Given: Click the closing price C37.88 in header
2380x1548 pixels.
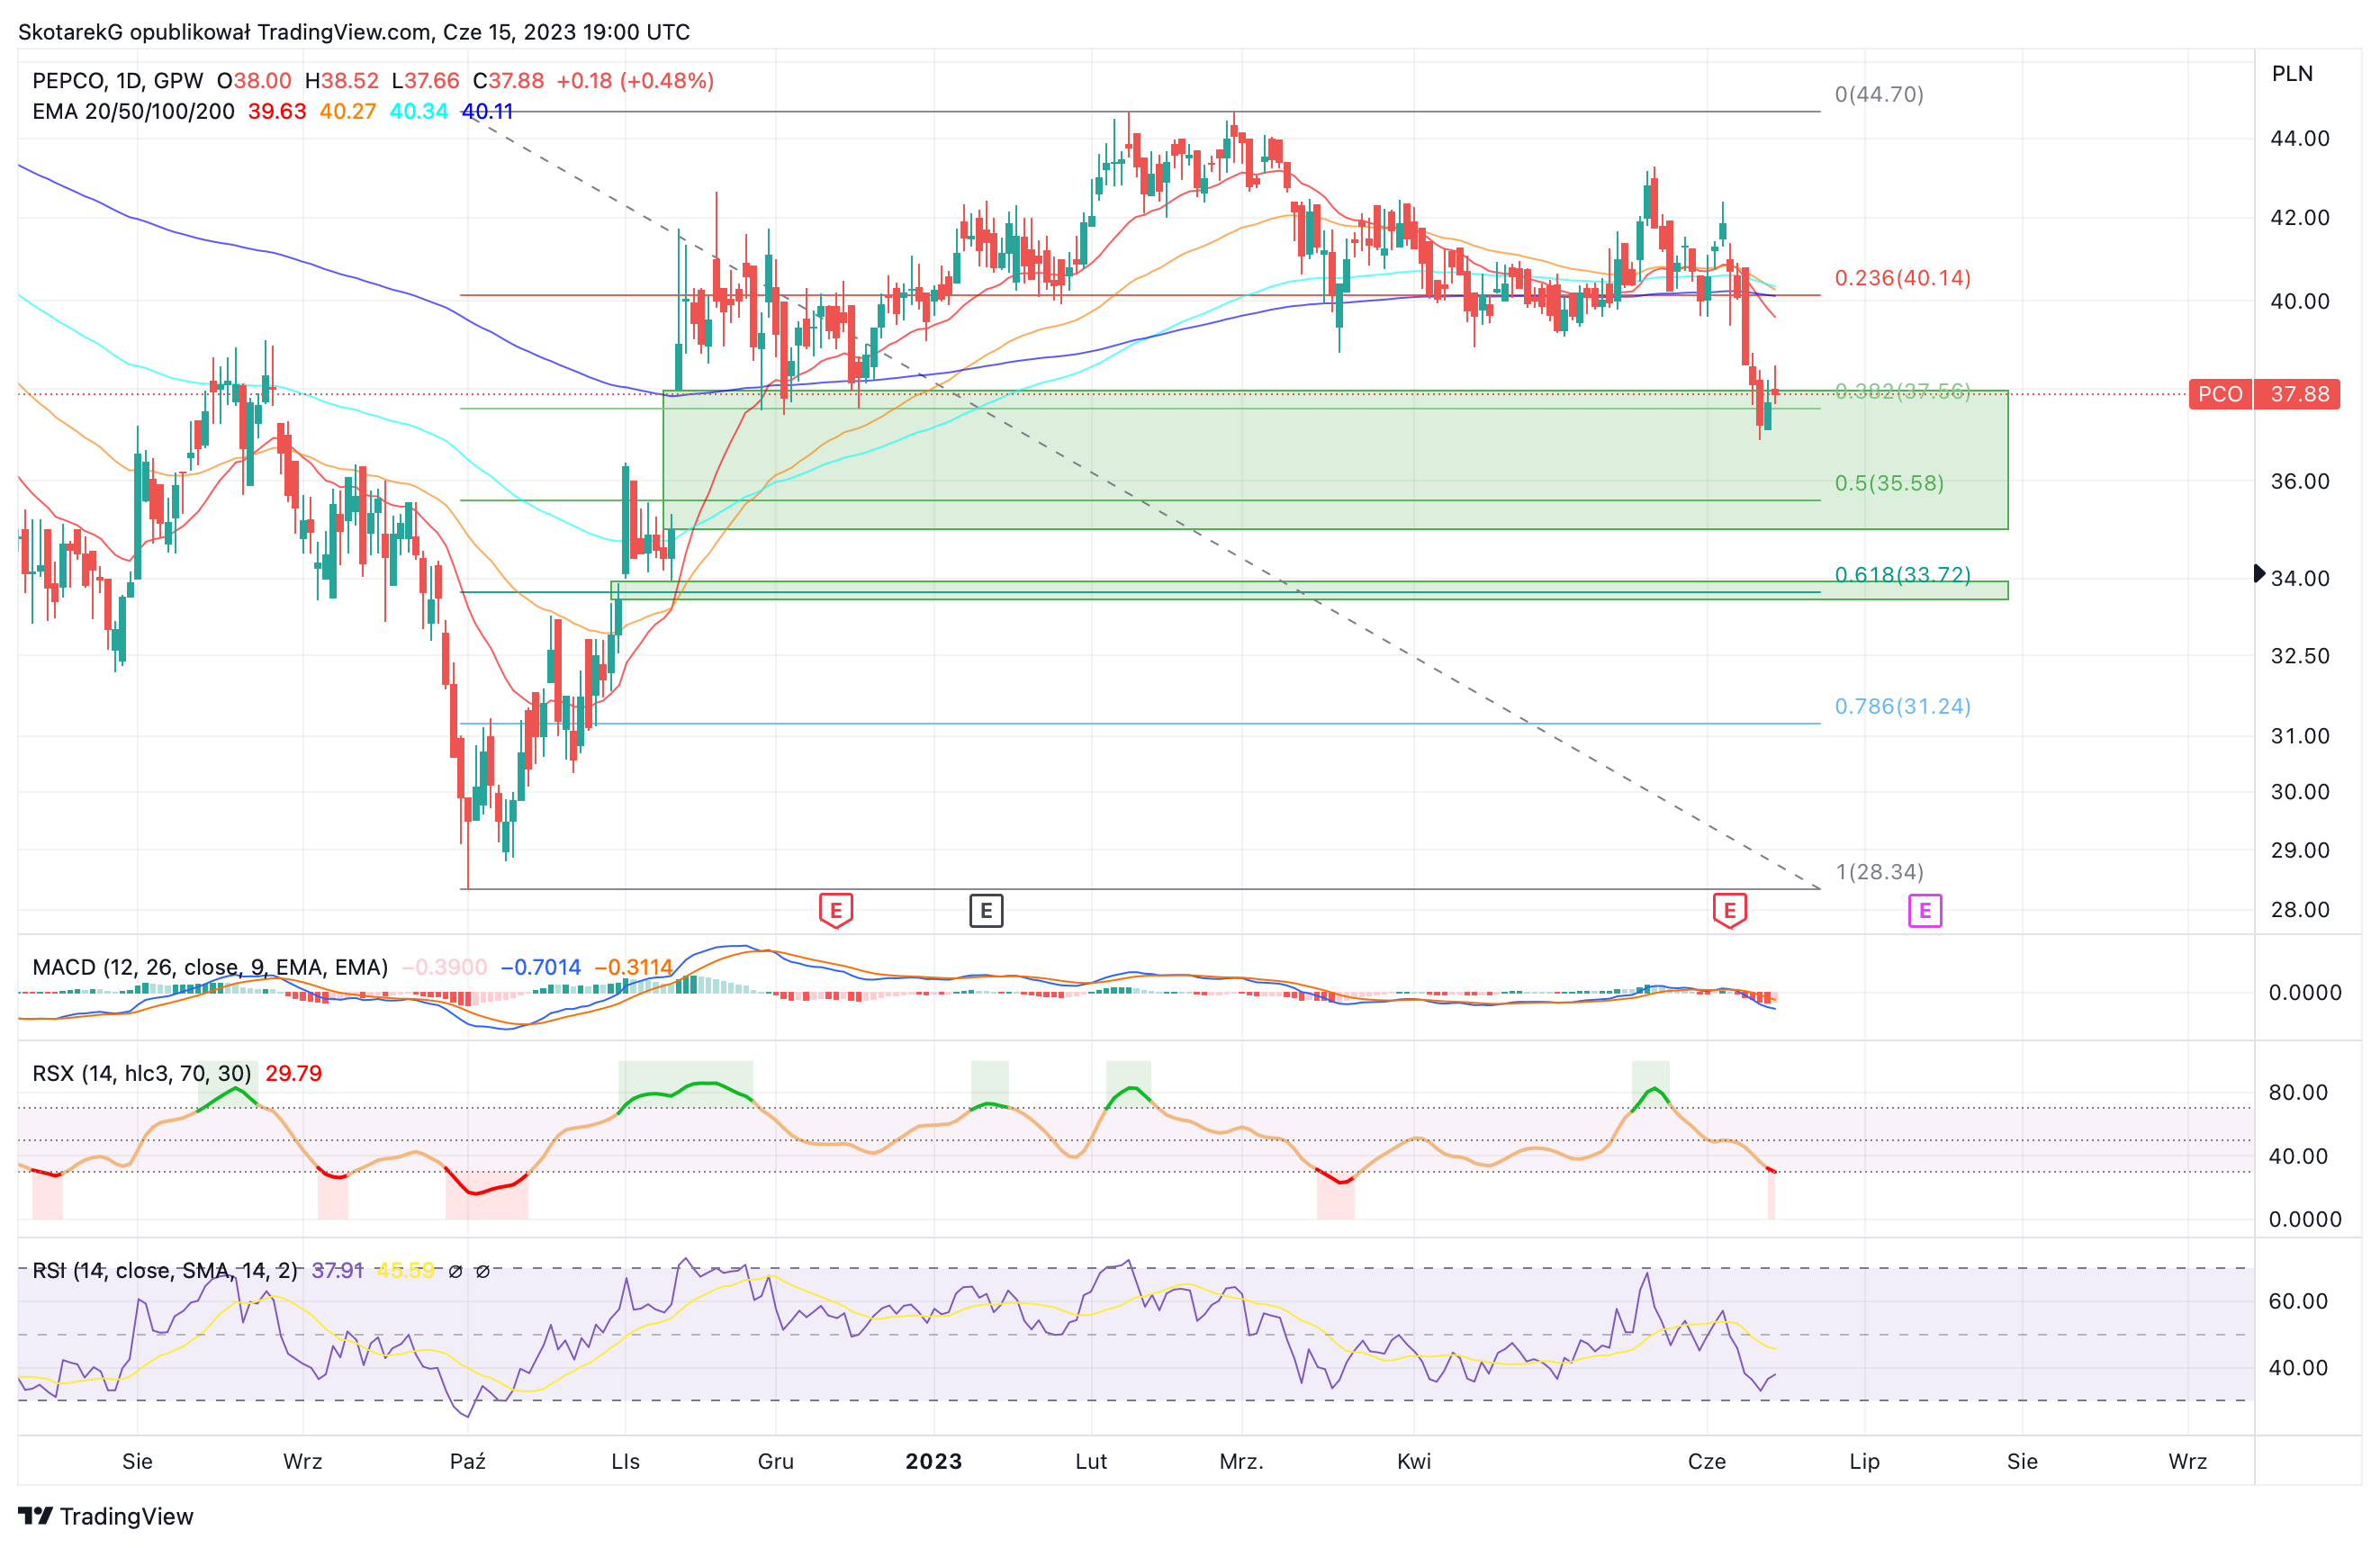Looking at the screenshot, I should point(508,81).
